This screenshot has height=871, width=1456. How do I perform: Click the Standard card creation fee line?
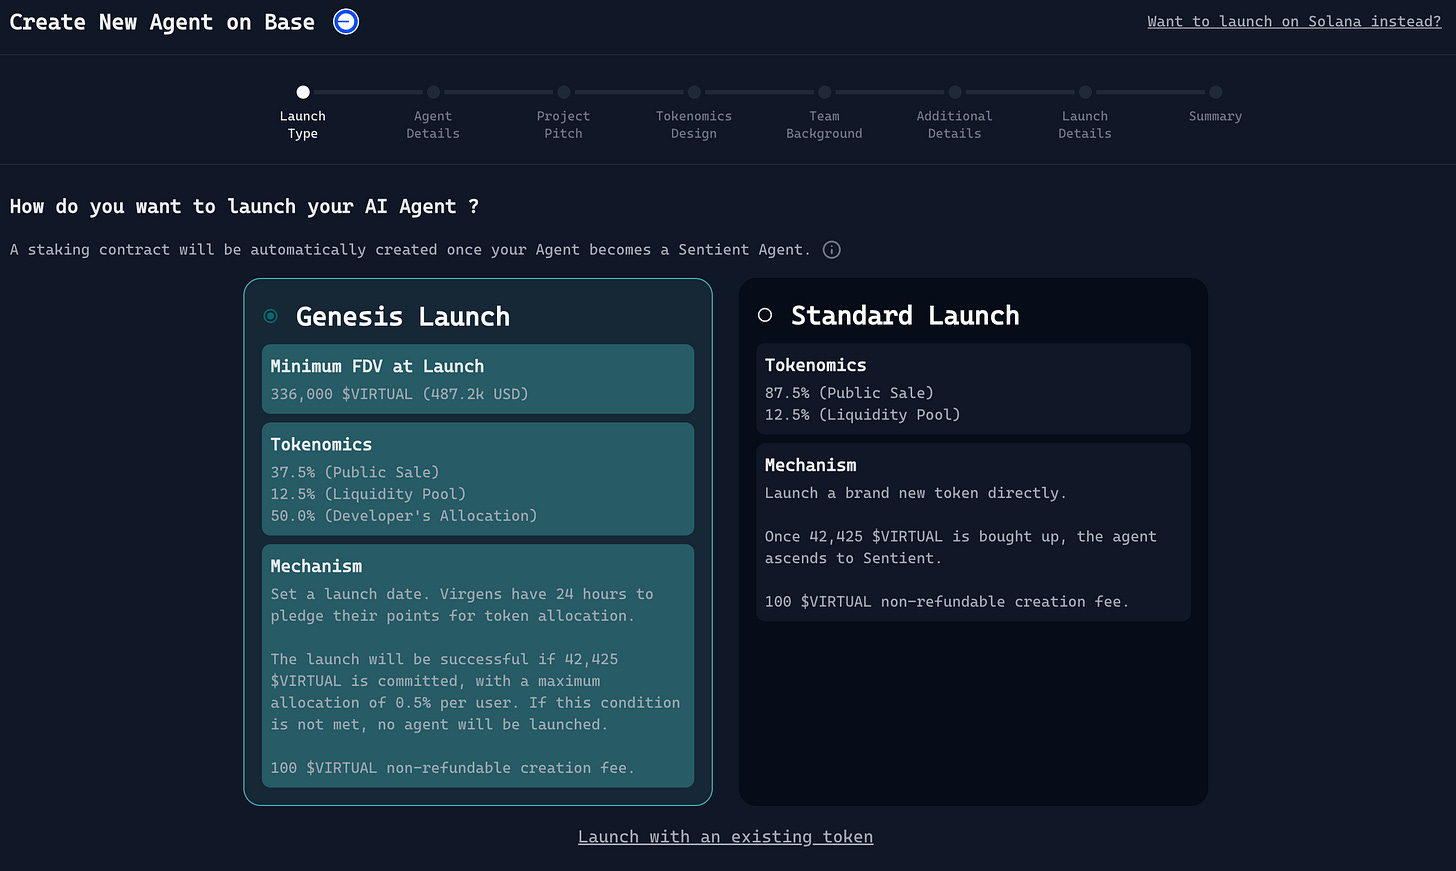[947, 602]
